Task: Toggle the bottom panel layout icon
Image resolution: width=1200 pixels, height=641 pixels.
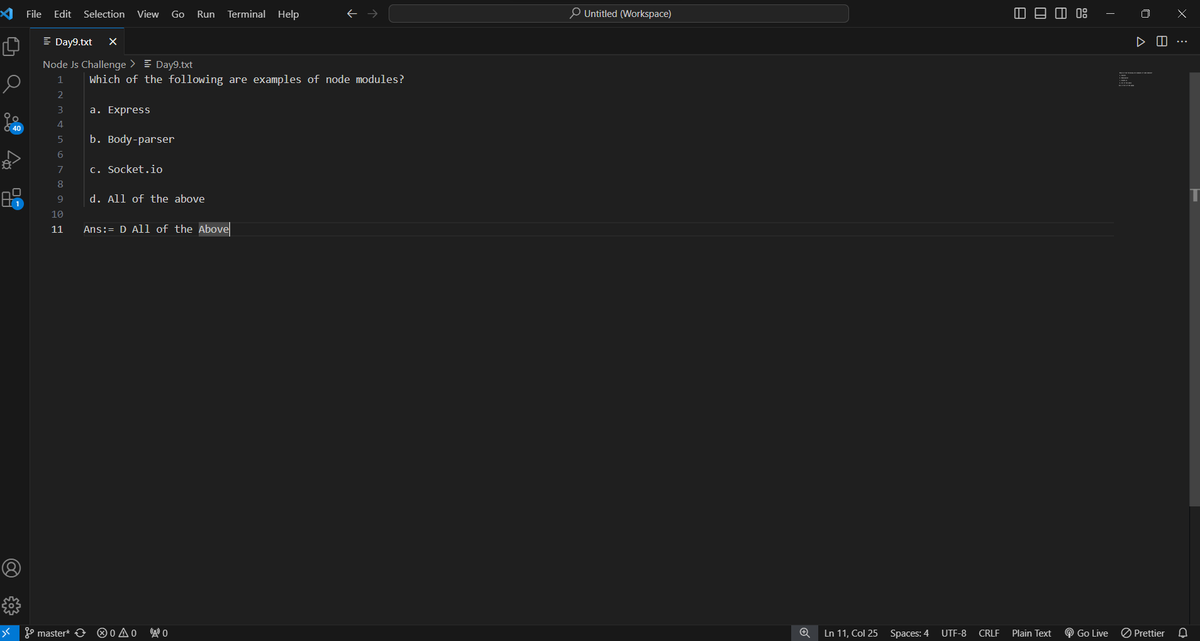Action: [1039, 14]
